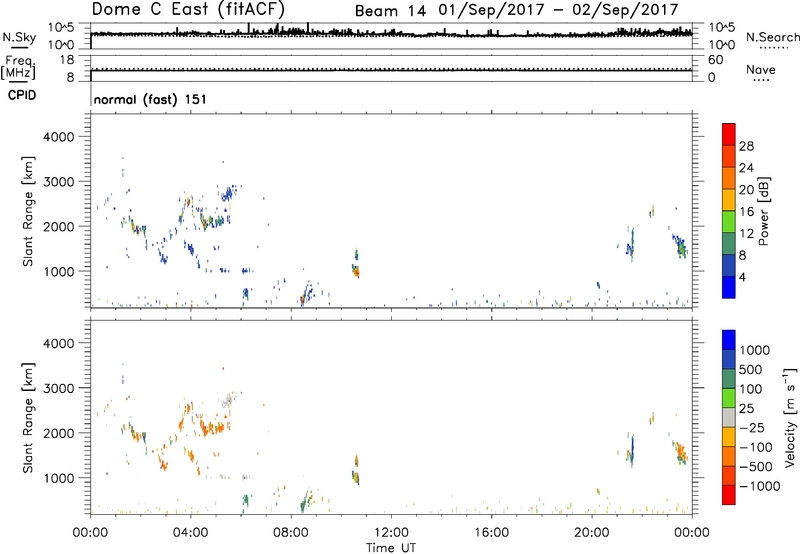This screenshot has height=554, width=800.
Task: Click '3000' on power panel range axis
Action: point(59,182)
